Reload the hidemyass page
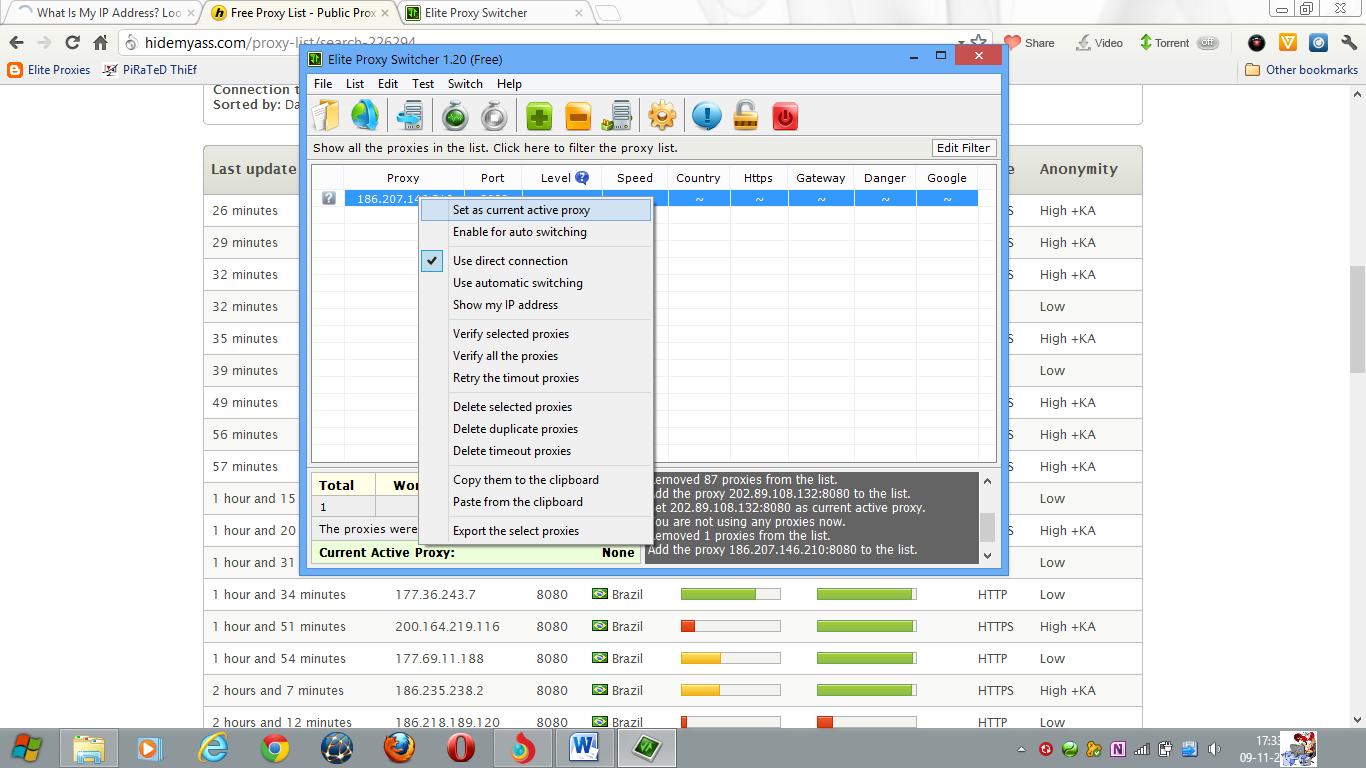 point(72,43)
